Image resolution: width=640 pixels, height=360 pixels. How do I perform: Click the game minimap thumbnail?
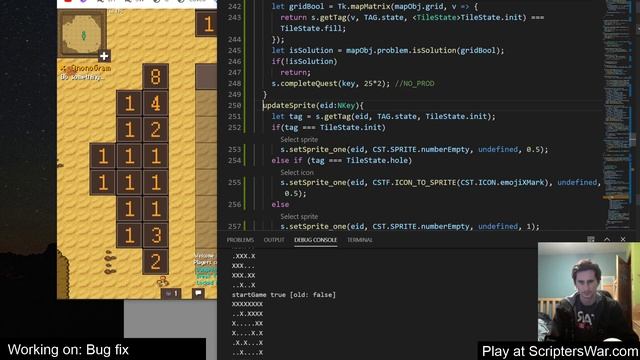coord(82,34)
